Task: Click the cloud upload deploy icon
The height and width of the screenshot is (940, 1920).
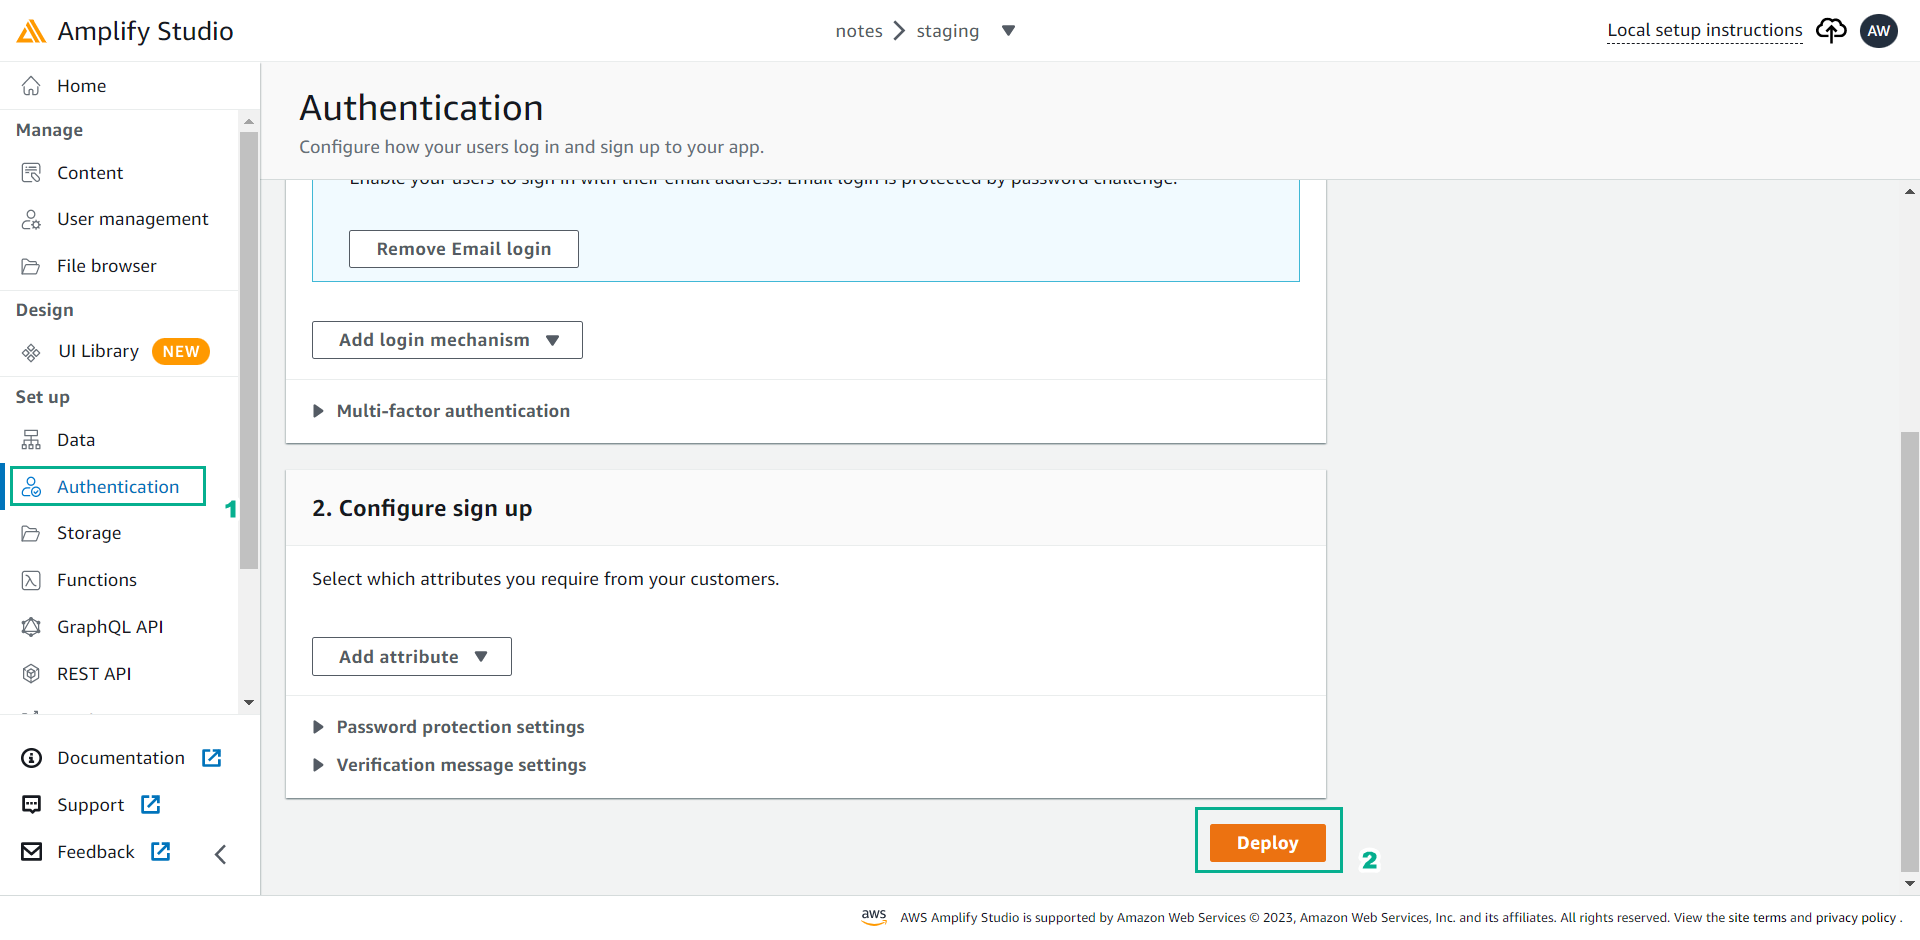Action: click(x=1831, y=31)
